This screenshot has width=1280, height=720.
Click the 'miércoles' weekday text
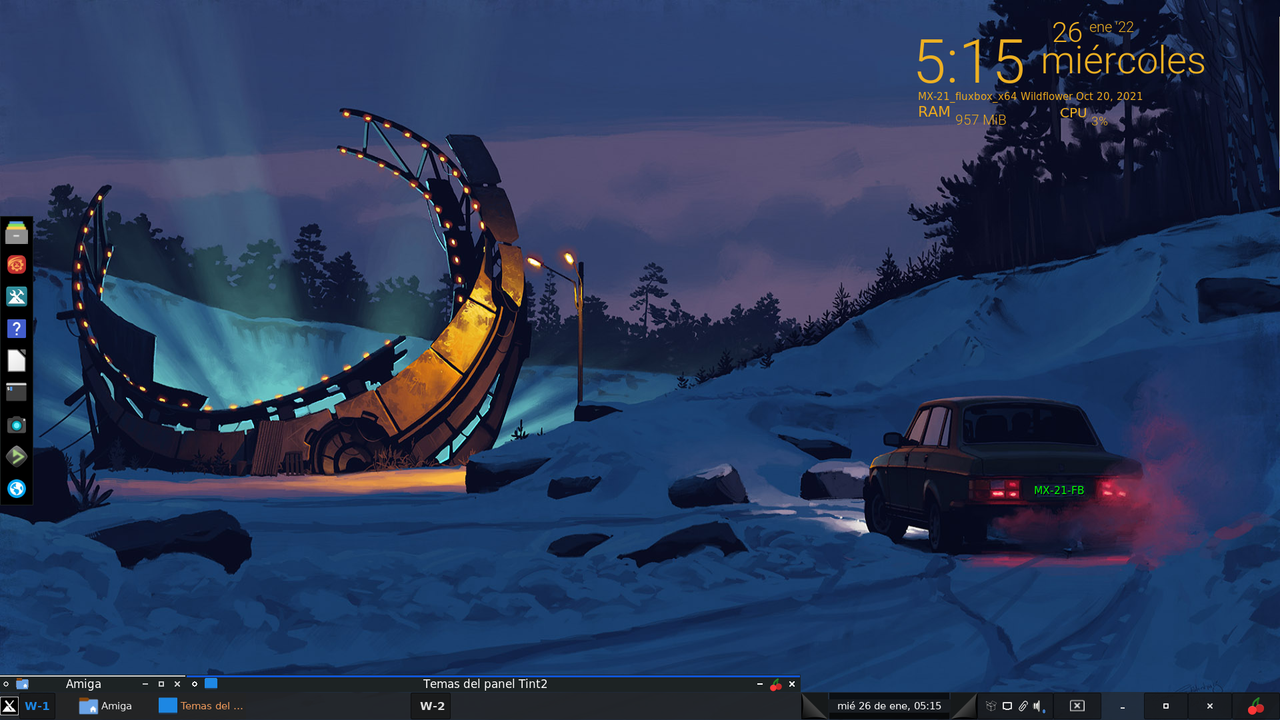pyautogui.click(x=1123, y=61)
